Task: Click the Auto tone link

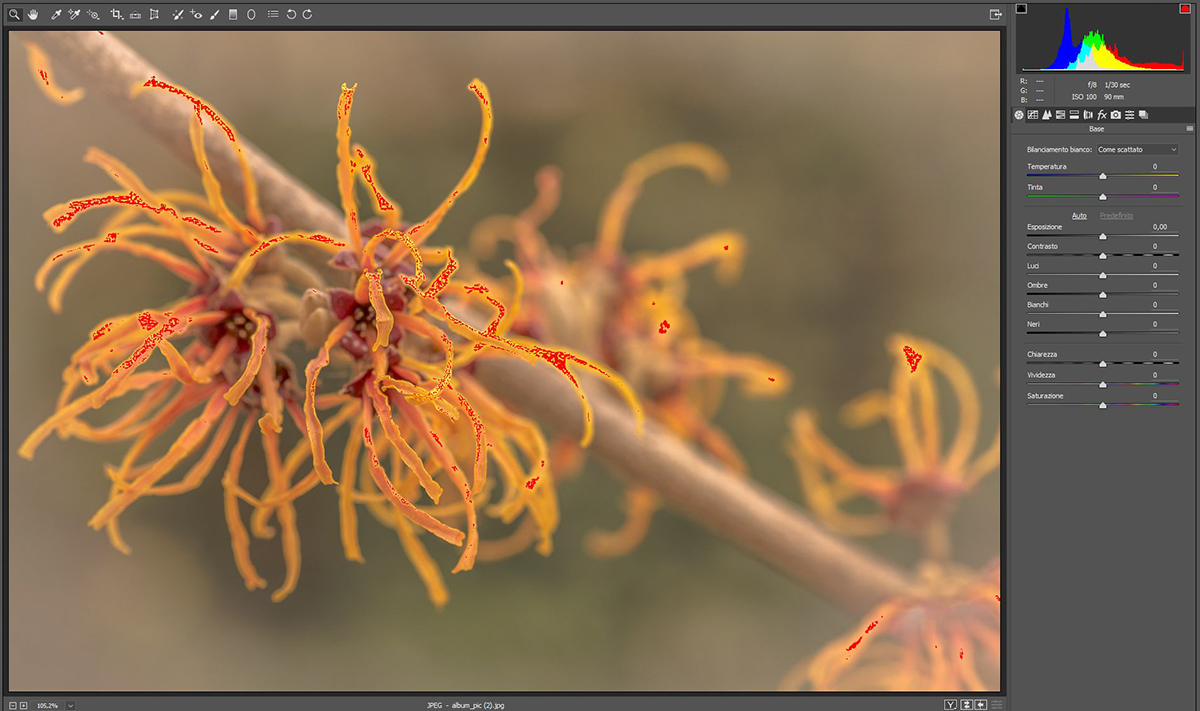Action: coord(1079,215)
